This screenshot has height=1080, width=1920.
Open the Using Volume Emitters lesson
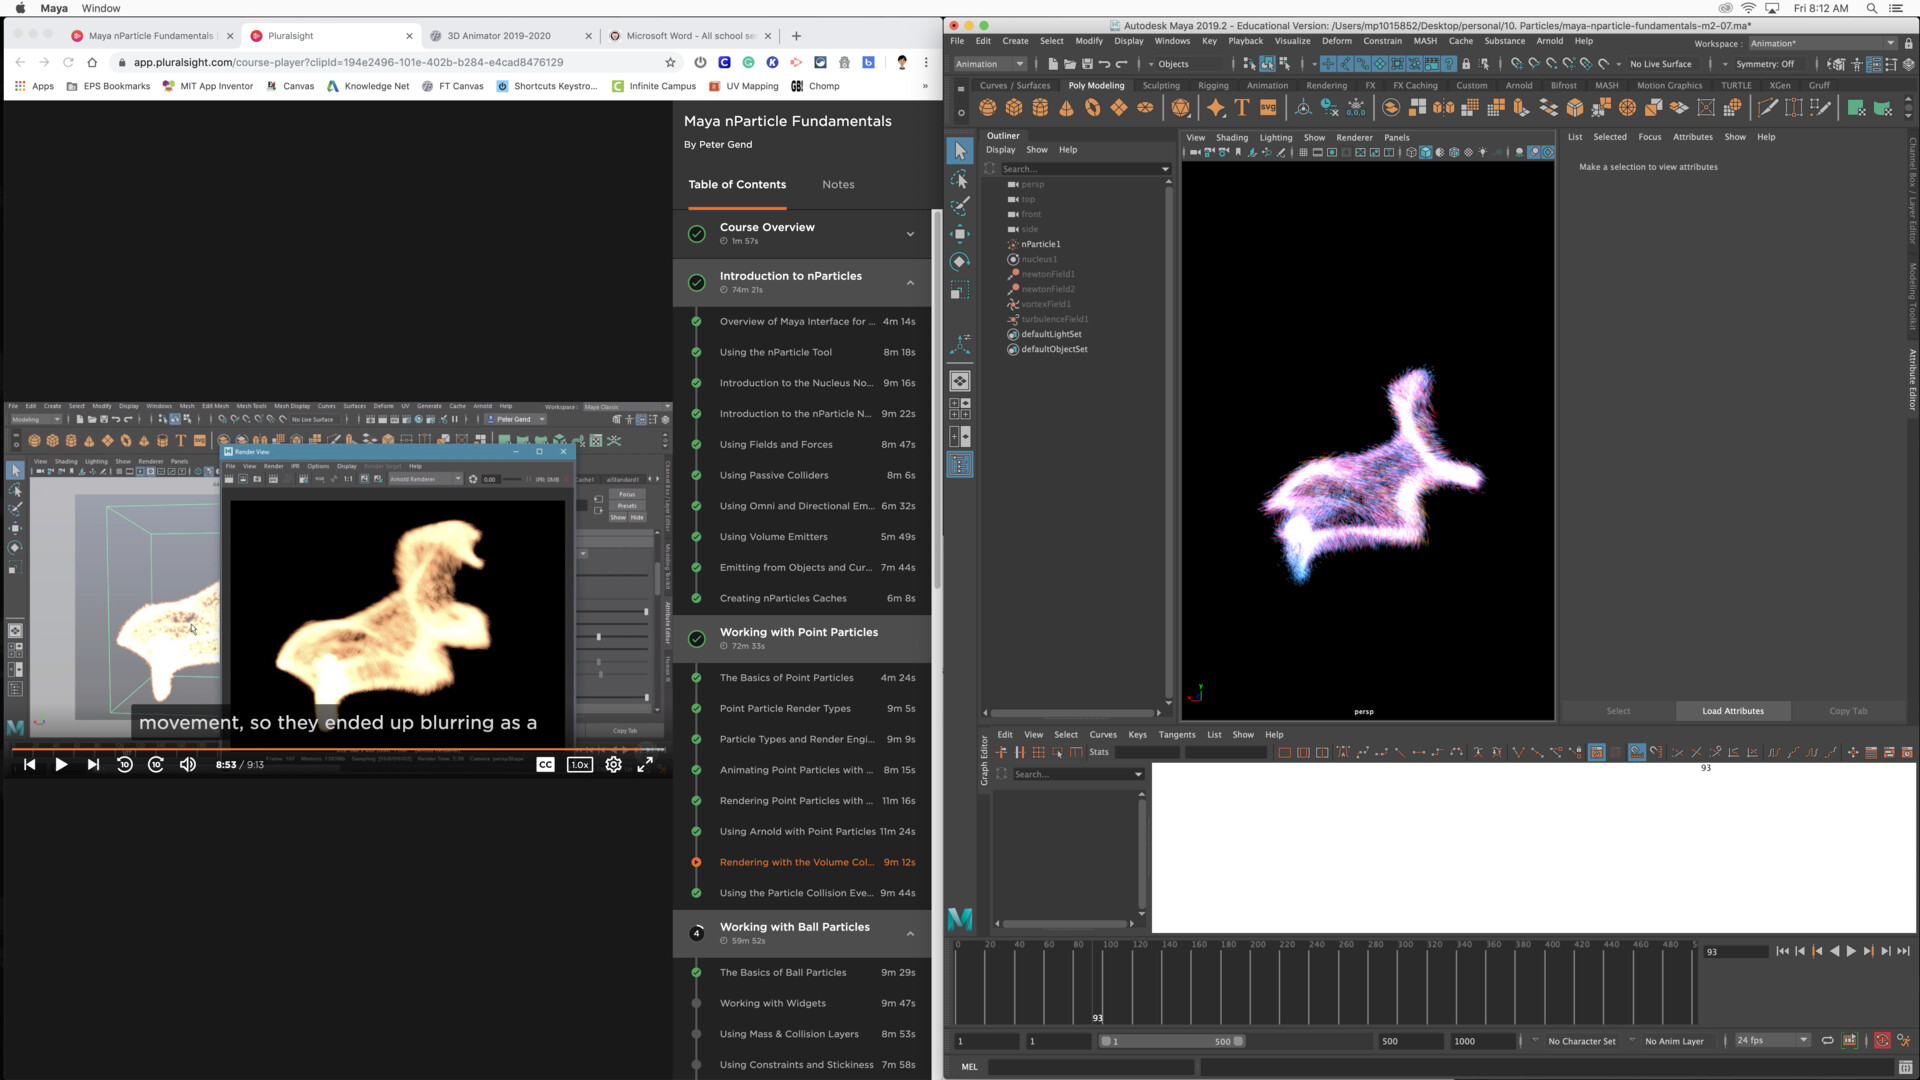pos(773,537)
